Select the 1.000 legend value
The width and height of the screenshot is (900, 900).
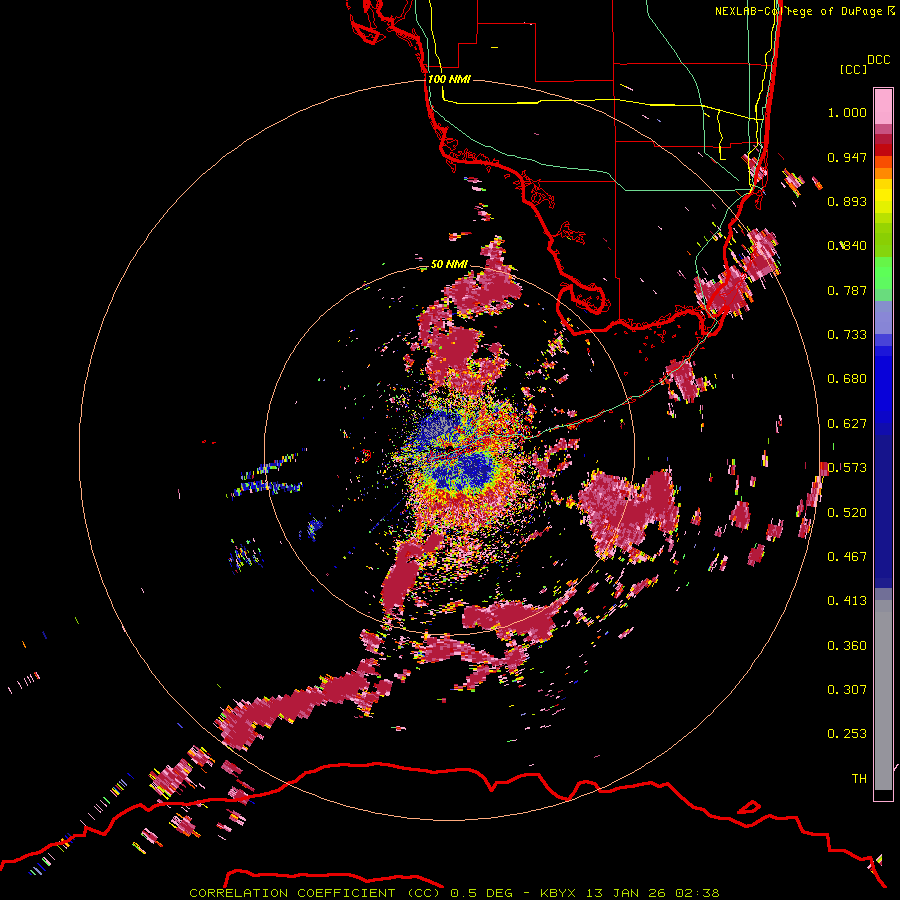[847, 112]
